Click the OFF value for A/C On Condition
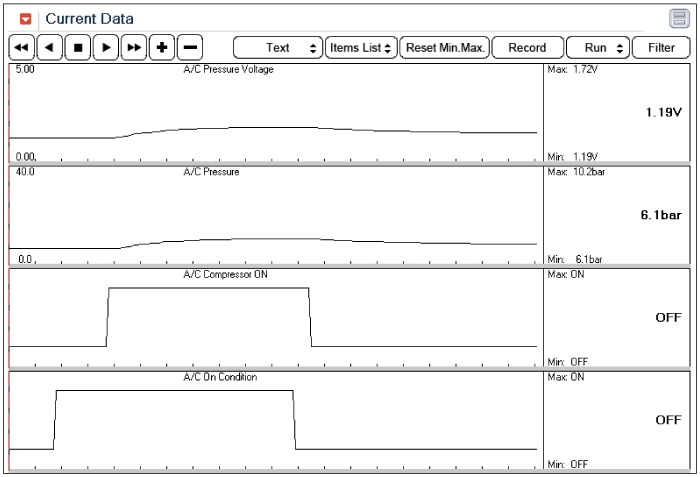 coord(668,420)
